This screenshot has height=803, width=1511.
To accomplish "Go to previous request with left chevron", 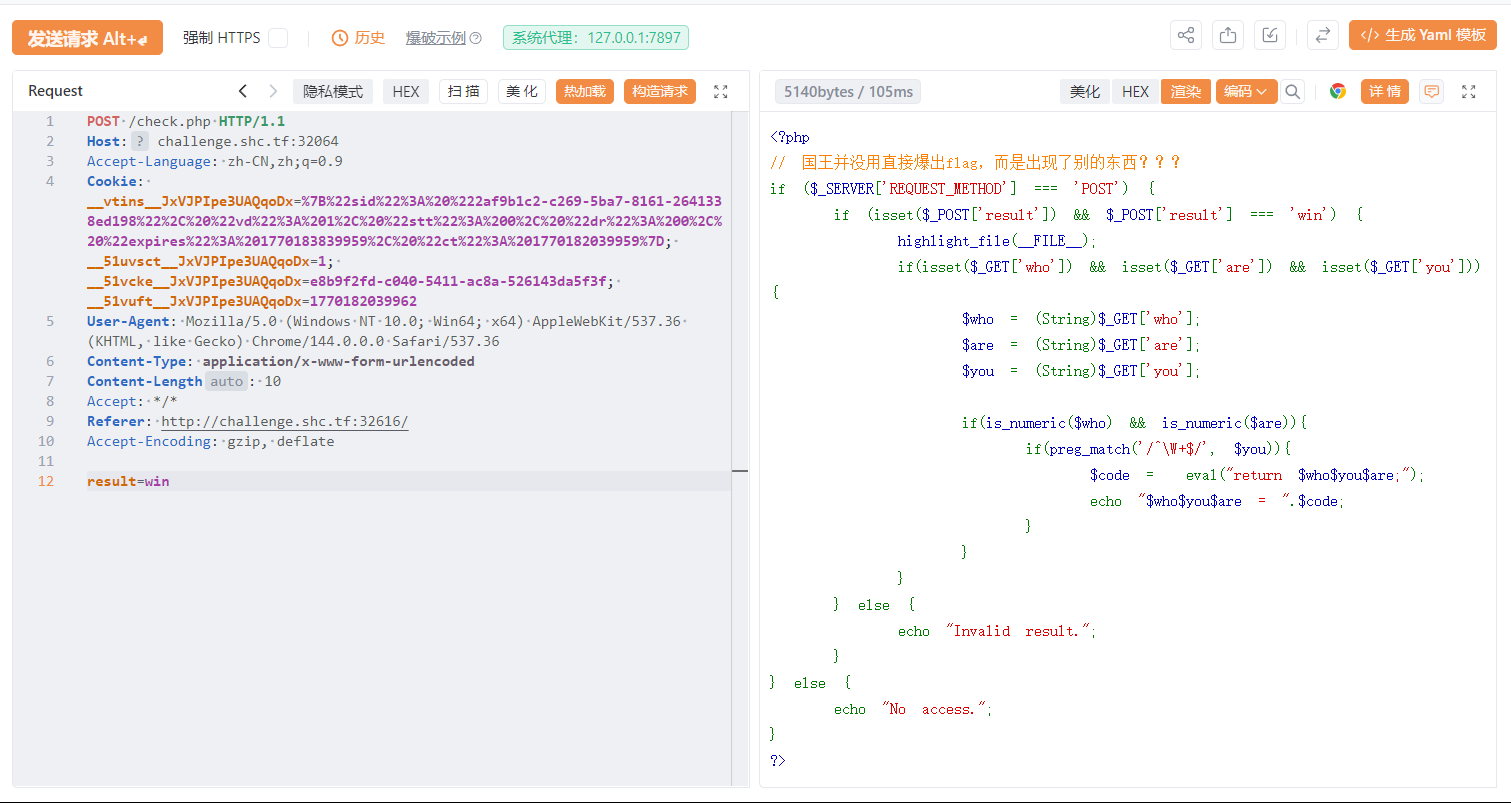I will click(242, 92).
